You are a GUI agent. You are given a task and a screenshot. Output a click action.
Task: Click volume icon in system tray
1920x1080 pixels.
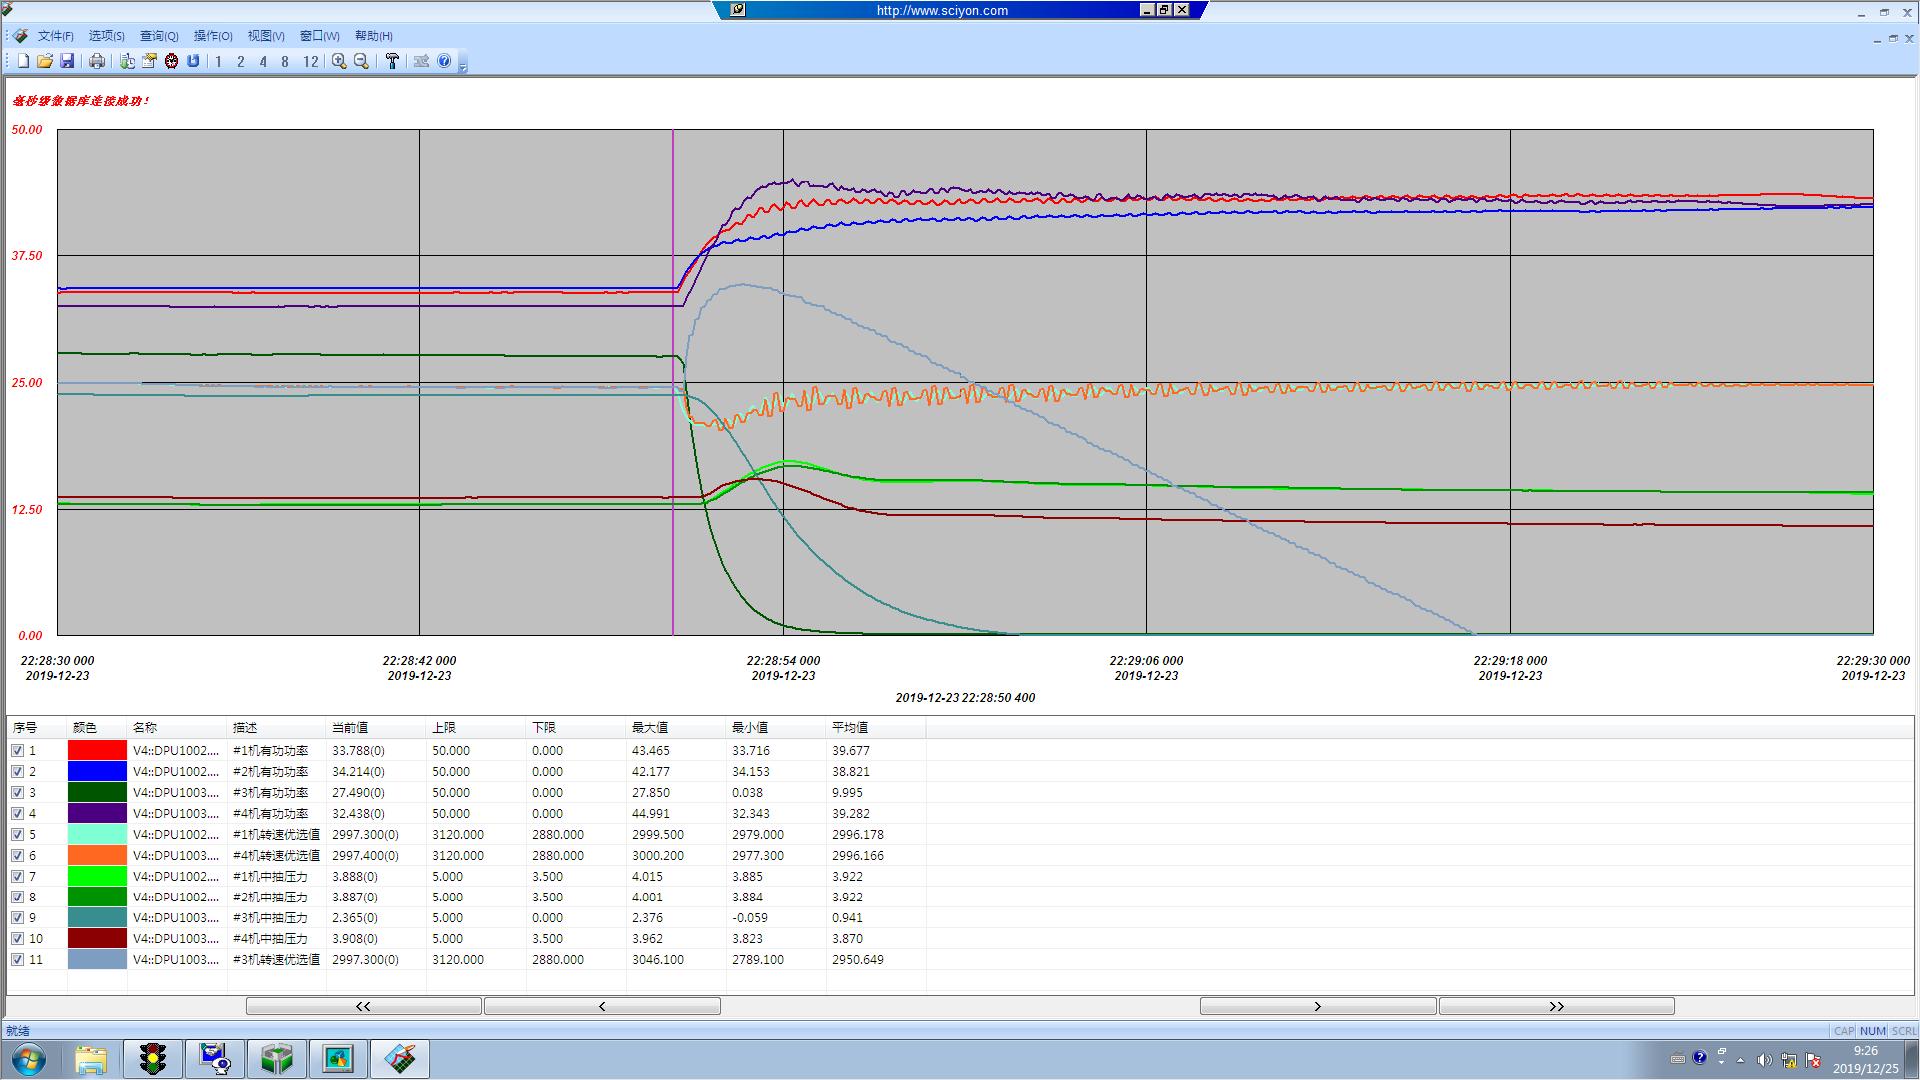(x=1764, y=1060)
